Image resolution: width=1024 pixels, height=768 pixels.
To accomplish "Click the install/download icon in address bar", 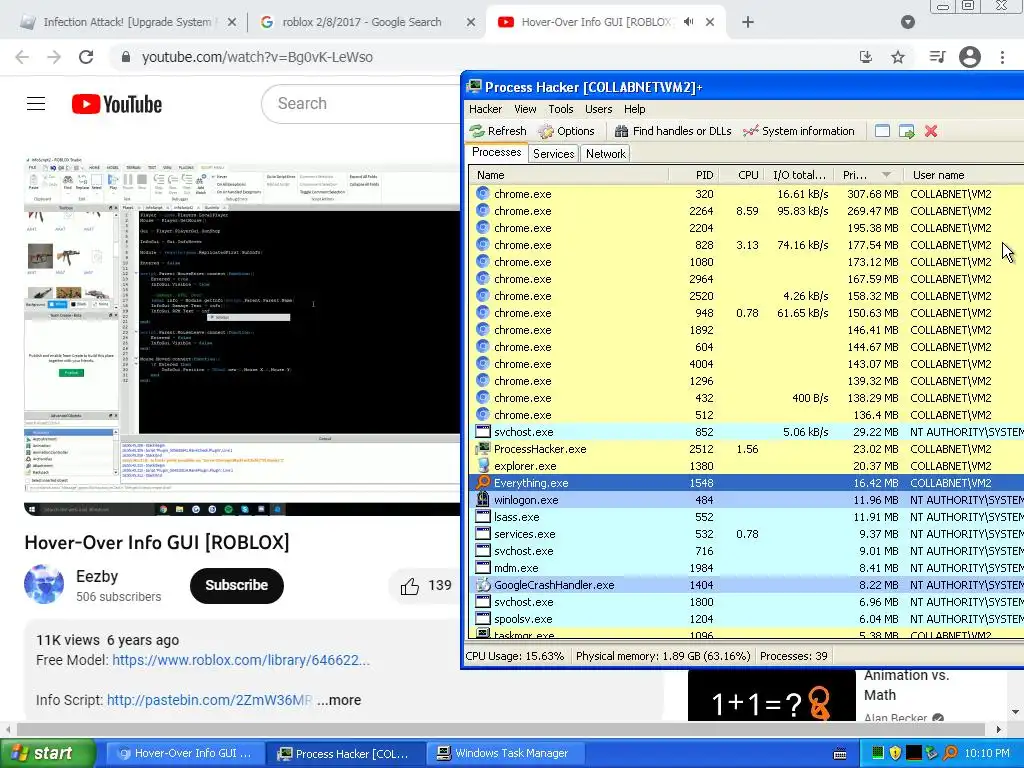I will [x=866, y=57].
